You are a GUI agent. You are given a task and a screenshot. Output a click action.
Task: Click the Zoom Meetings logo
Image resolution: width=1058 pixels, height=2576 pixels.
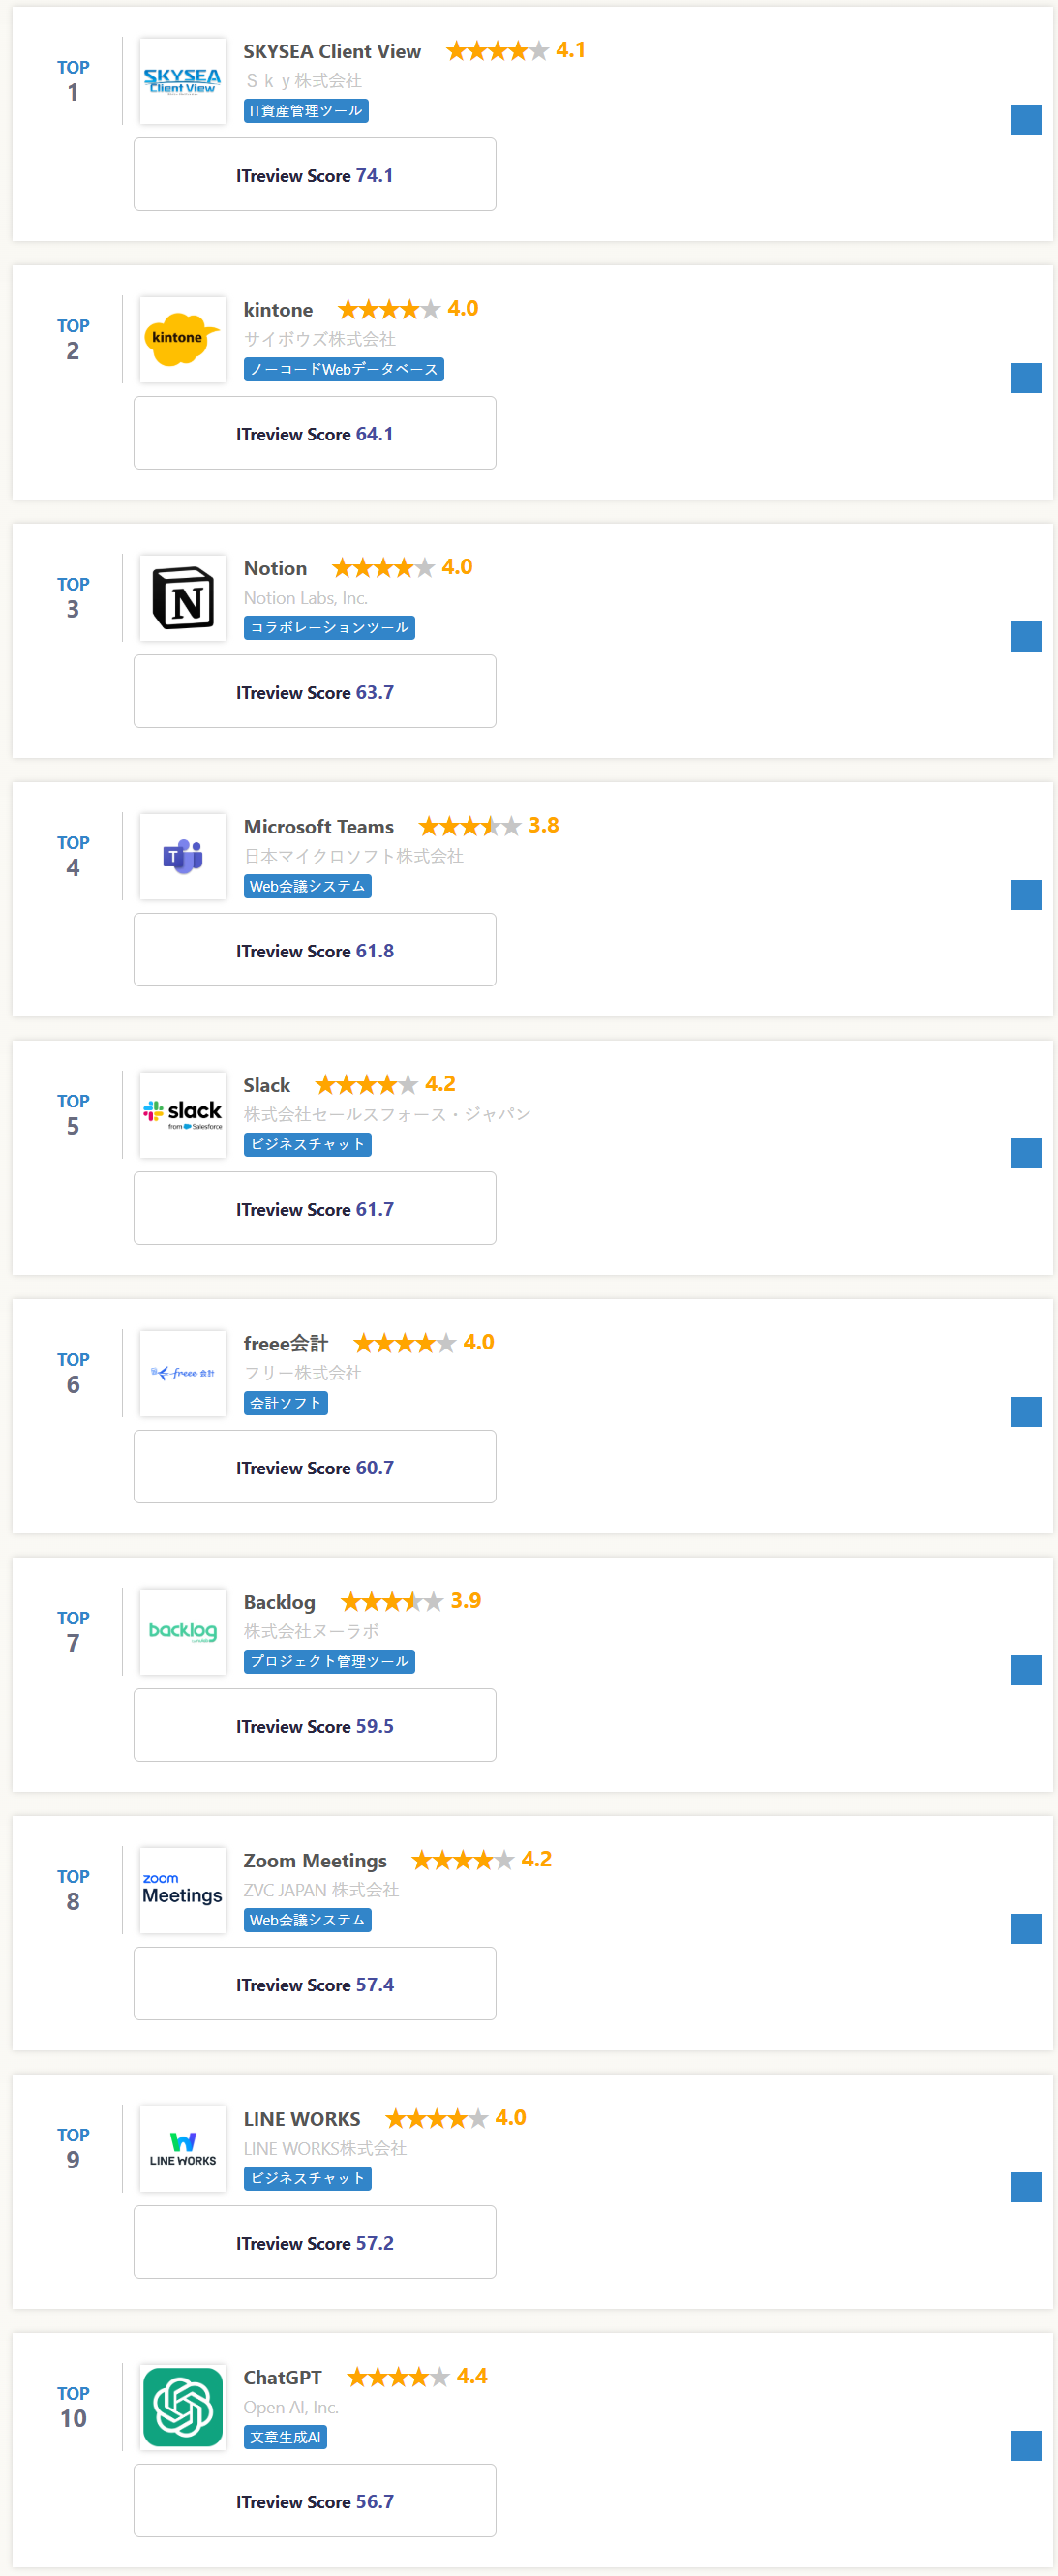(182, 1890)
